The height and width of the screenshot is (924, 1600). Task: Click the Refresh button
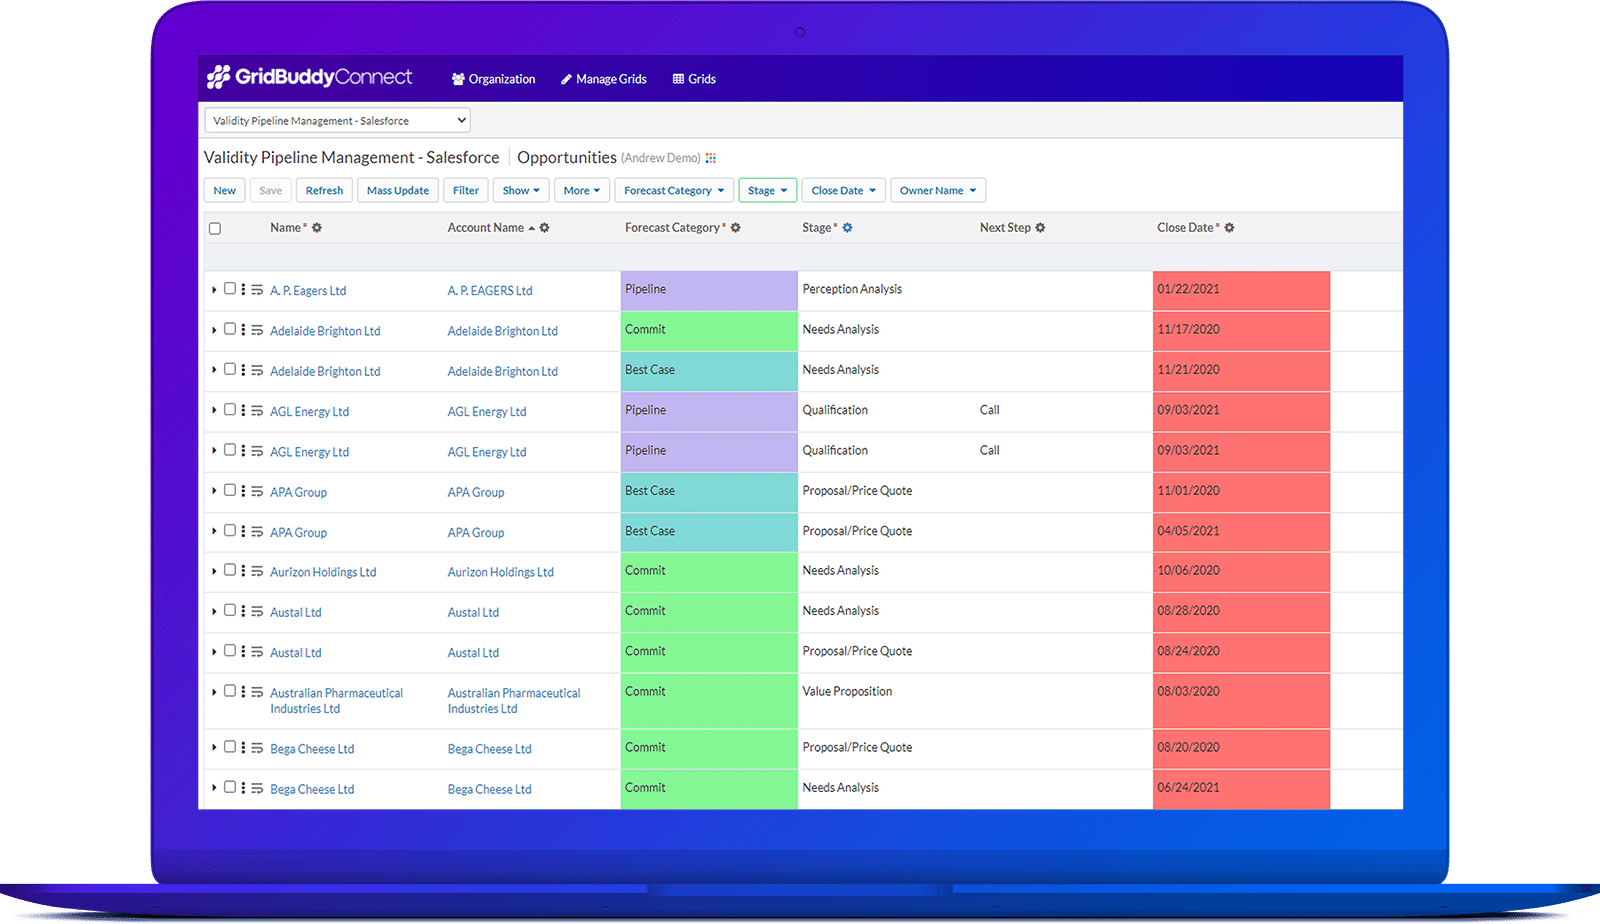(324, 190)
